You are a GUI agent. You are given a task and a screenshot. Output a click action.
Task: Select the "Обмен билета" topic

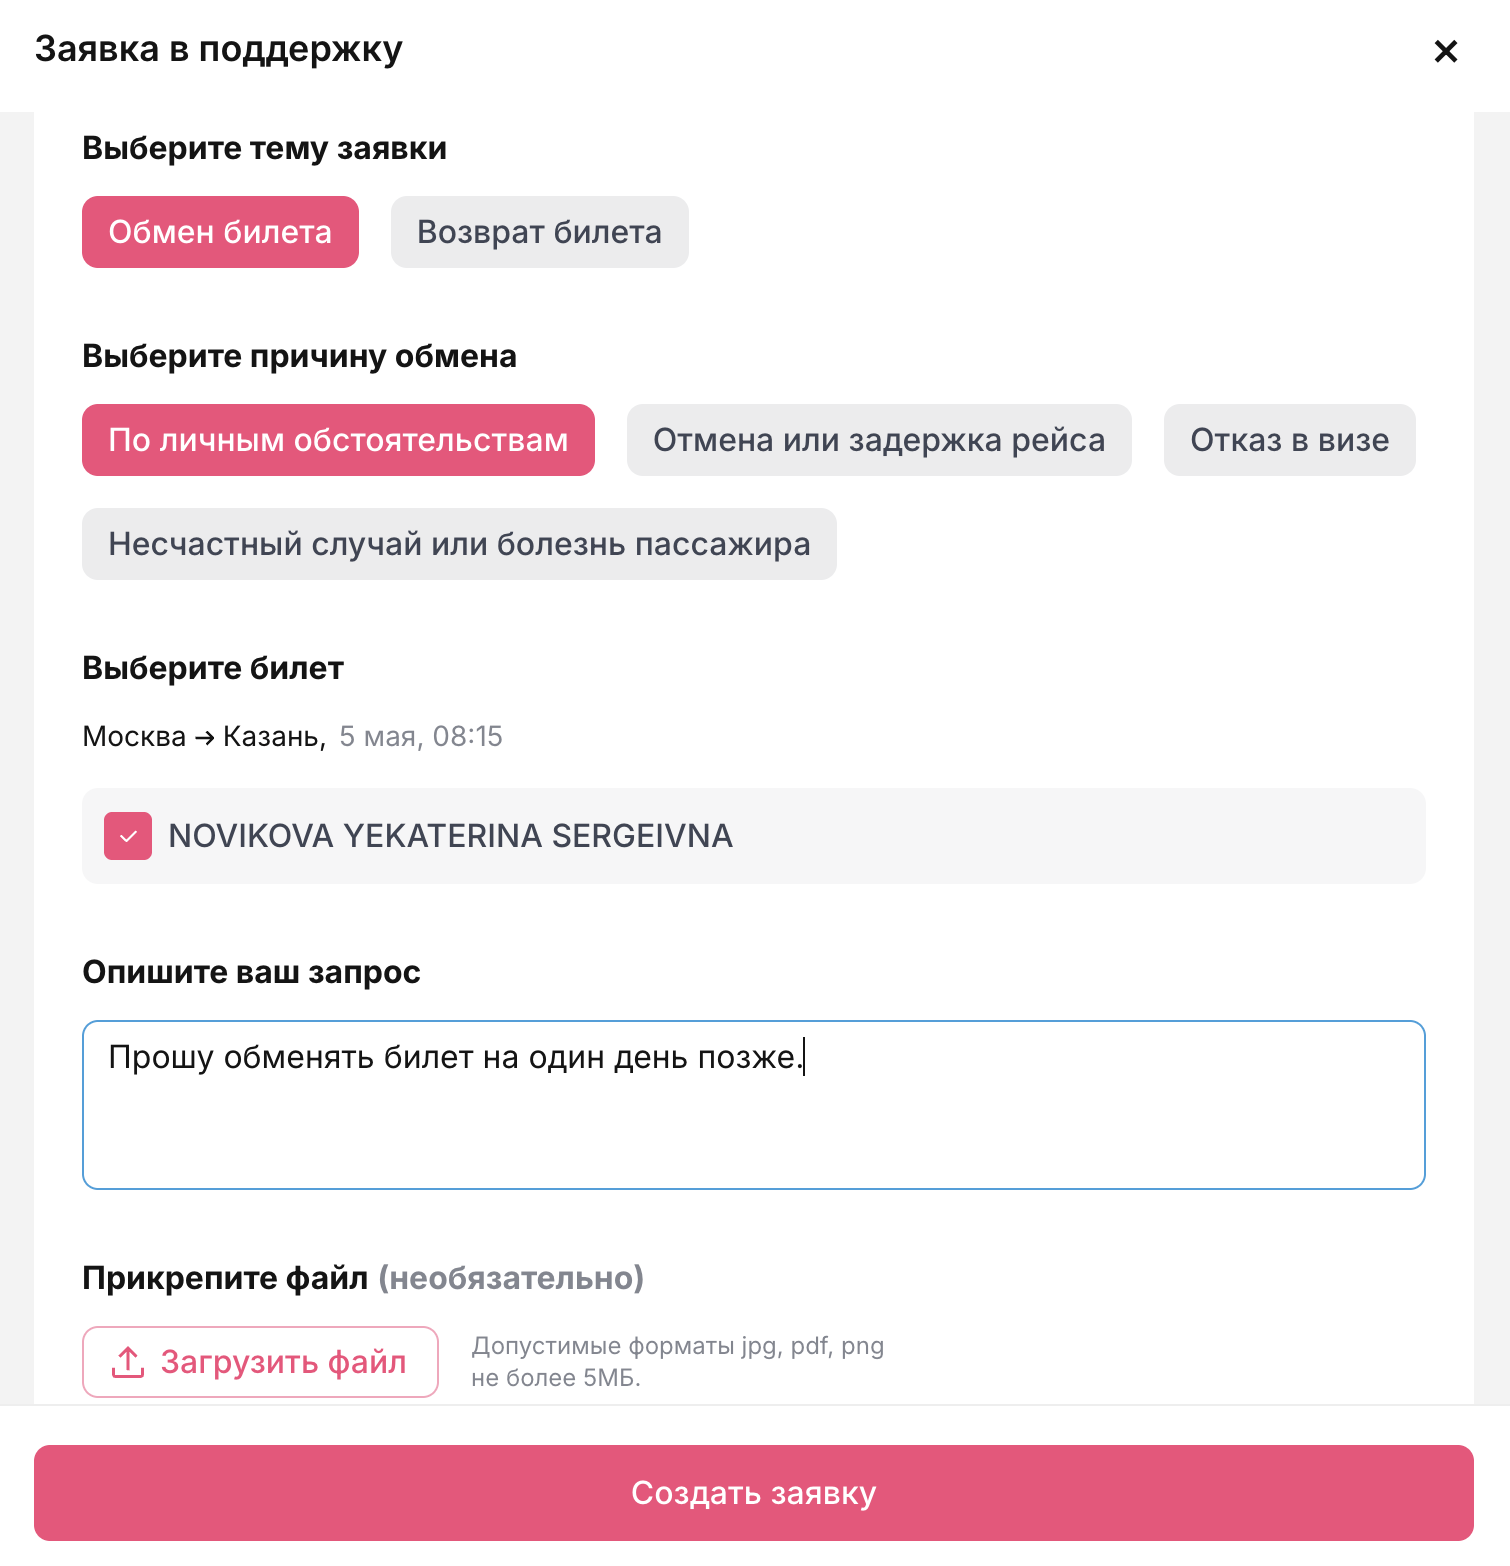(x=220, y=232)
